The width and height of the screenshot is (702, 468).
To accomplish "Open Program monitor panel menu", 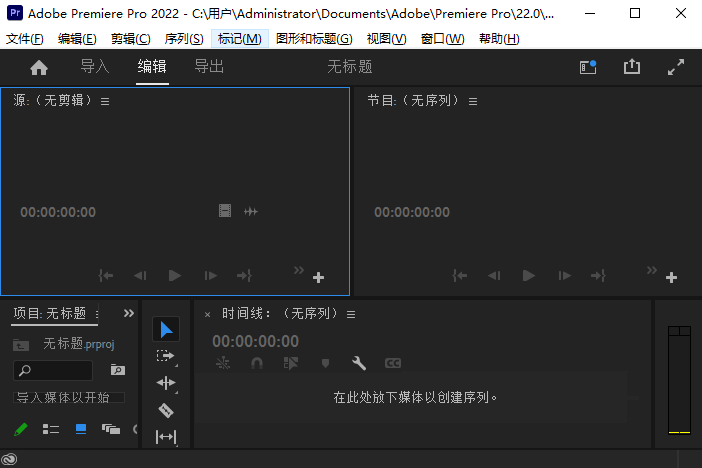I will 473,102.
